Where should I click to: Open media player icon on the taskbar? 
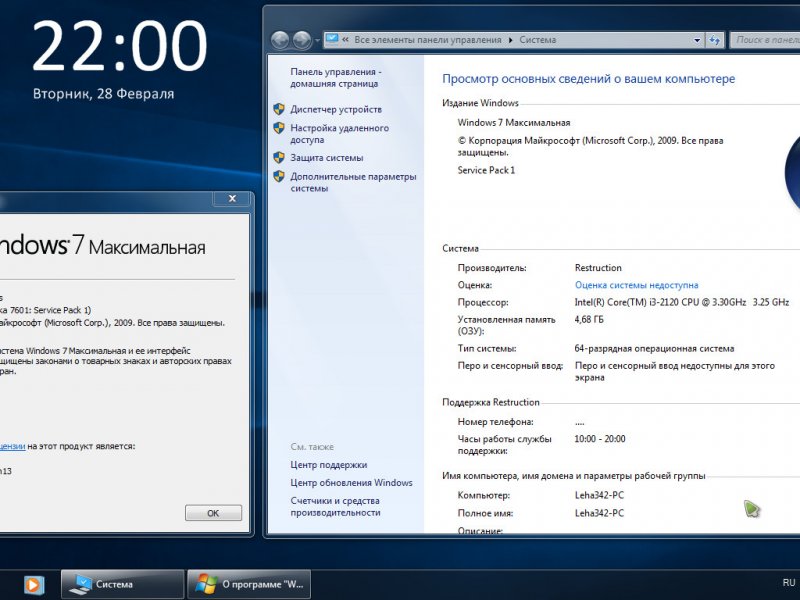(x=33, y=585)
